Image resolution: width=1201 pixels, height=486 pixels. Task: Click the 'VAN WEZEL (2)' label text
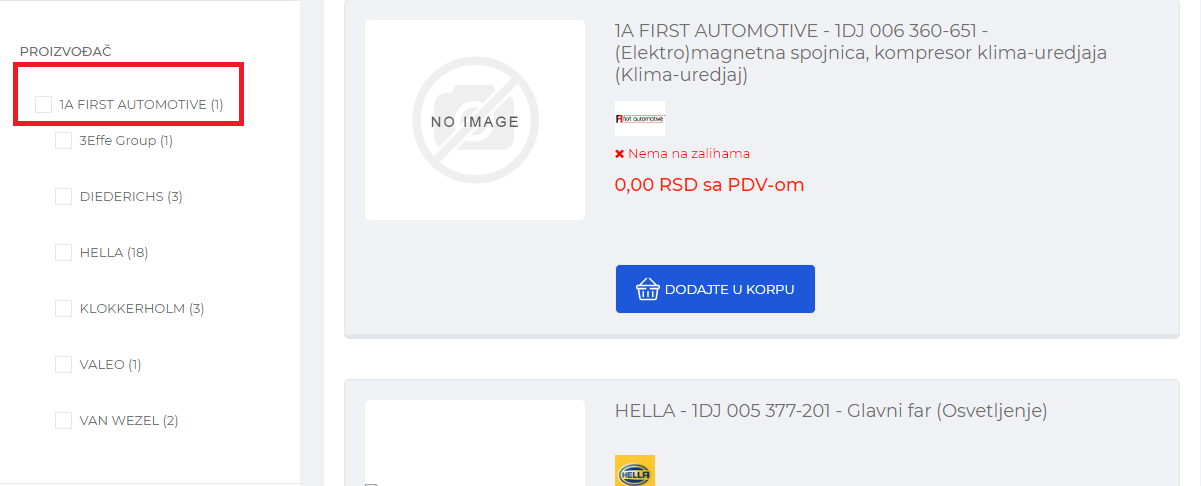pos(129,421)
